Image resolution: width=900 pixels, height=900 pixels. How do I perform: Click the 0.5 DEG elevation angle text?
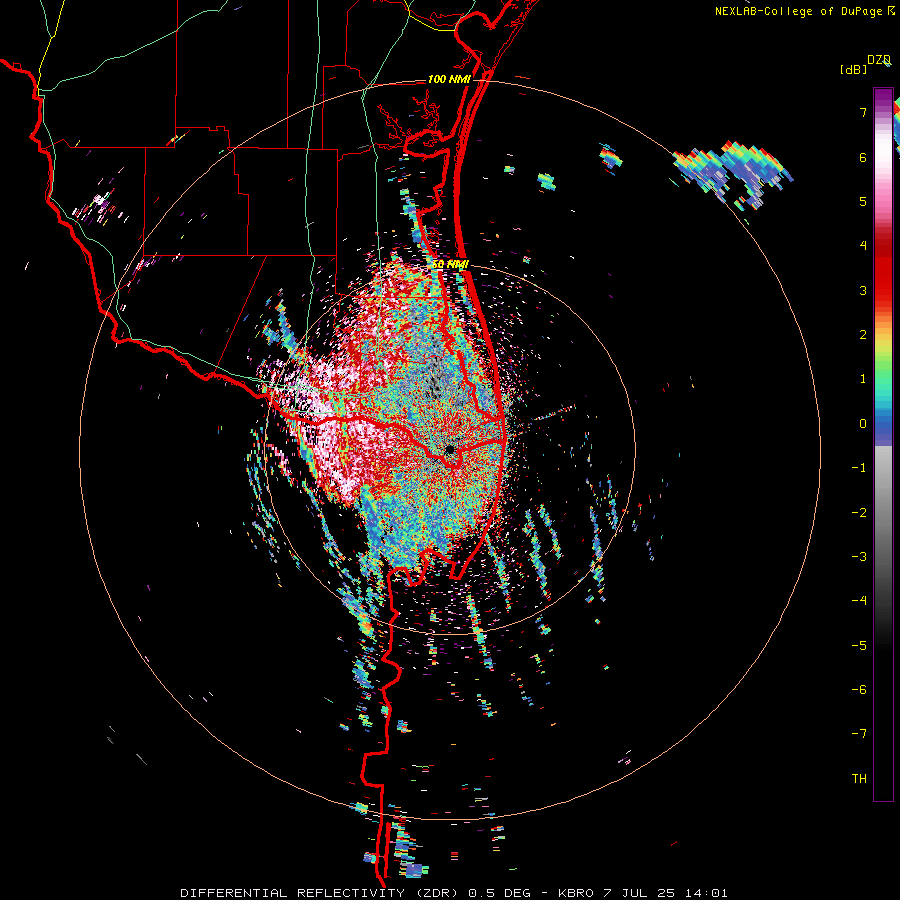(x=504, y=893)
